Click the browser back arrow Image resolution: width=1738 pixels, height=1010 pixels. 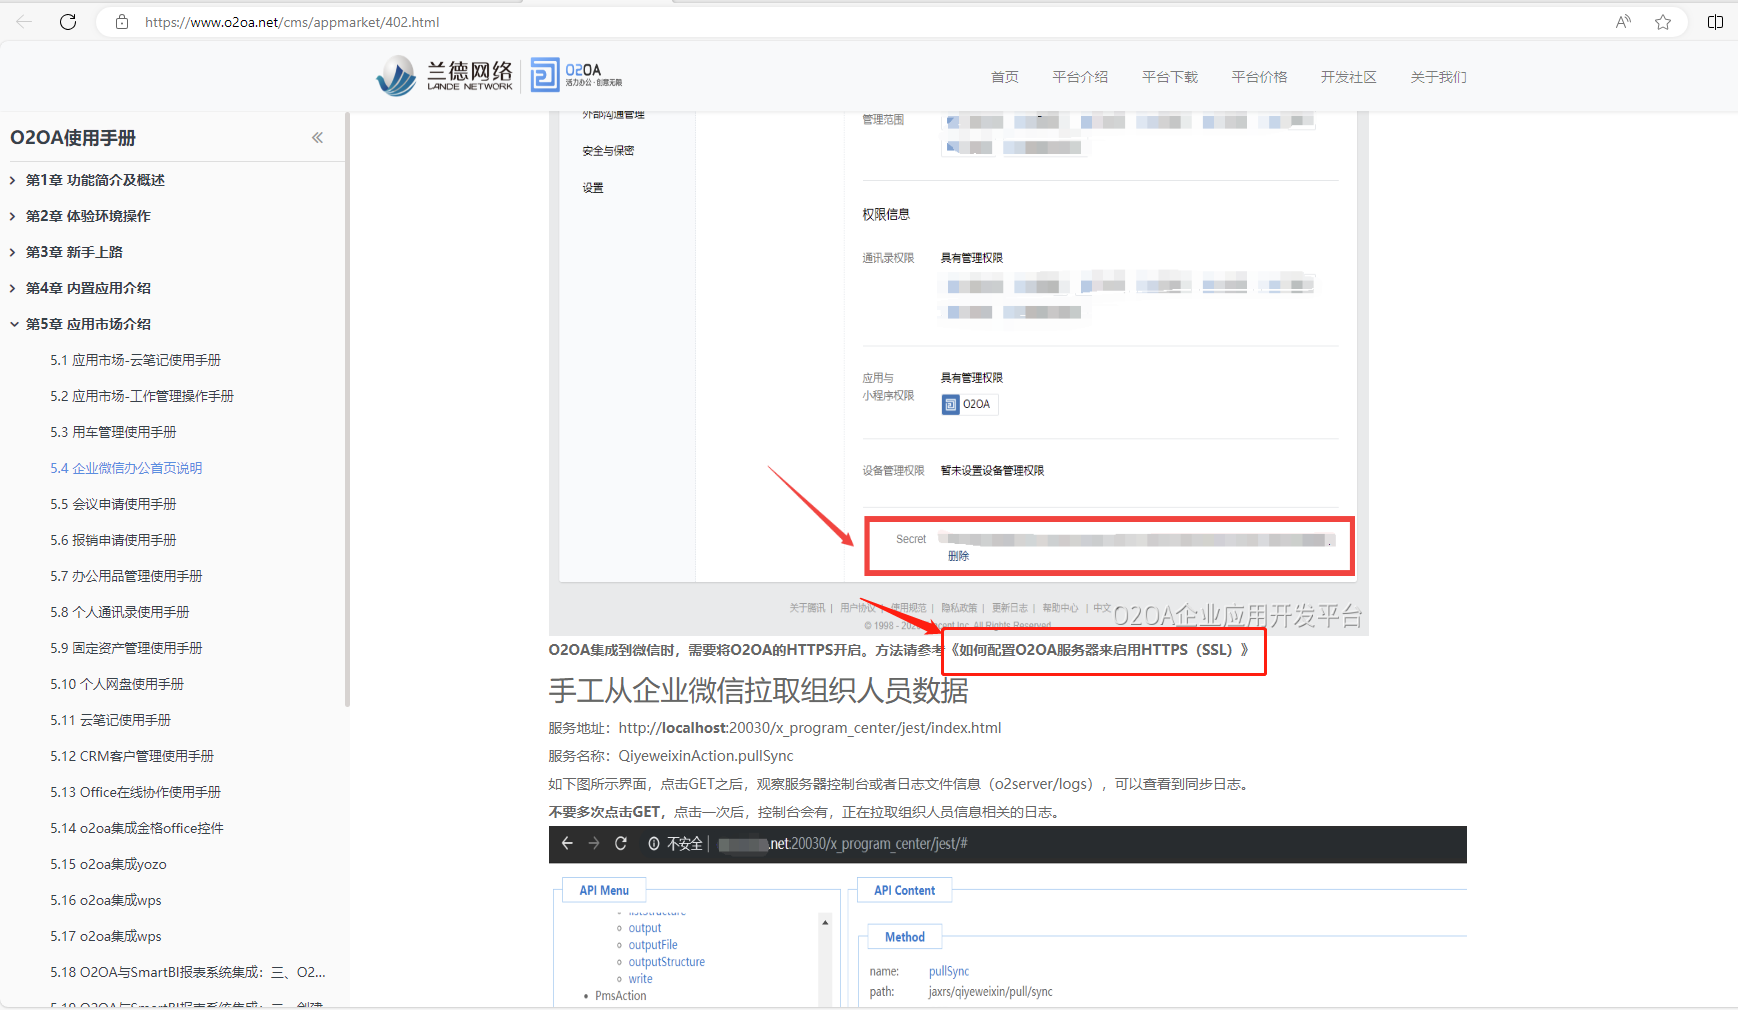pos(24,22)
